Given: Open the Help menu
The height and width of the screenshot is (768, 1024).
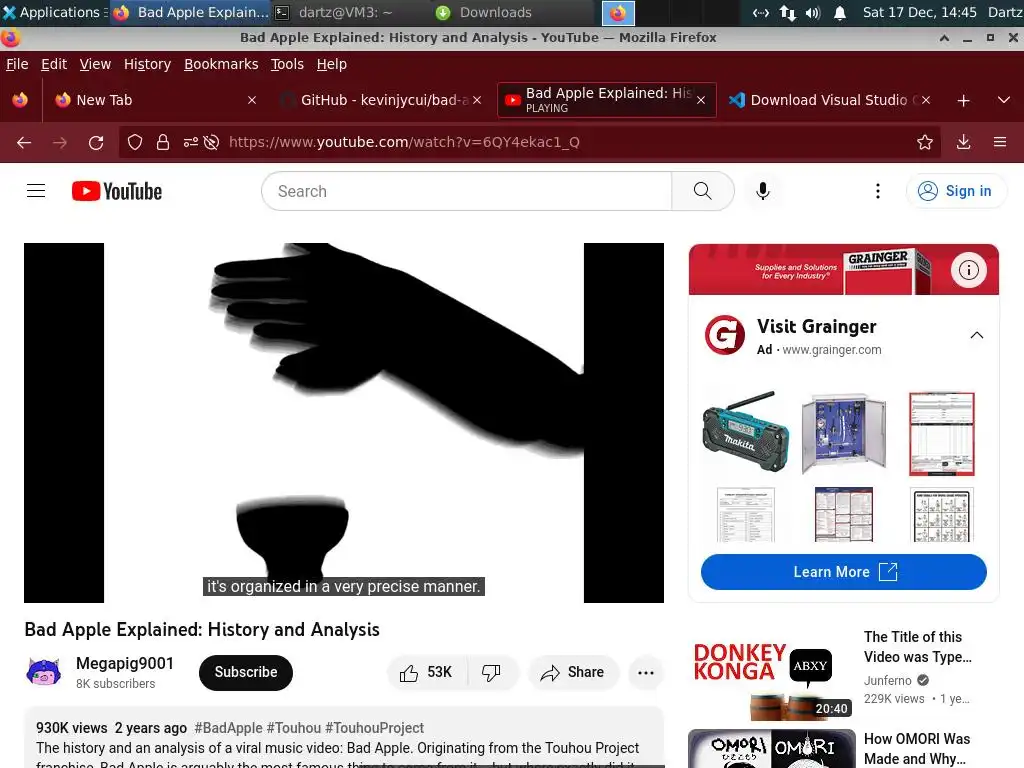Looking at the screenshot, I should [x=332, y=64].
